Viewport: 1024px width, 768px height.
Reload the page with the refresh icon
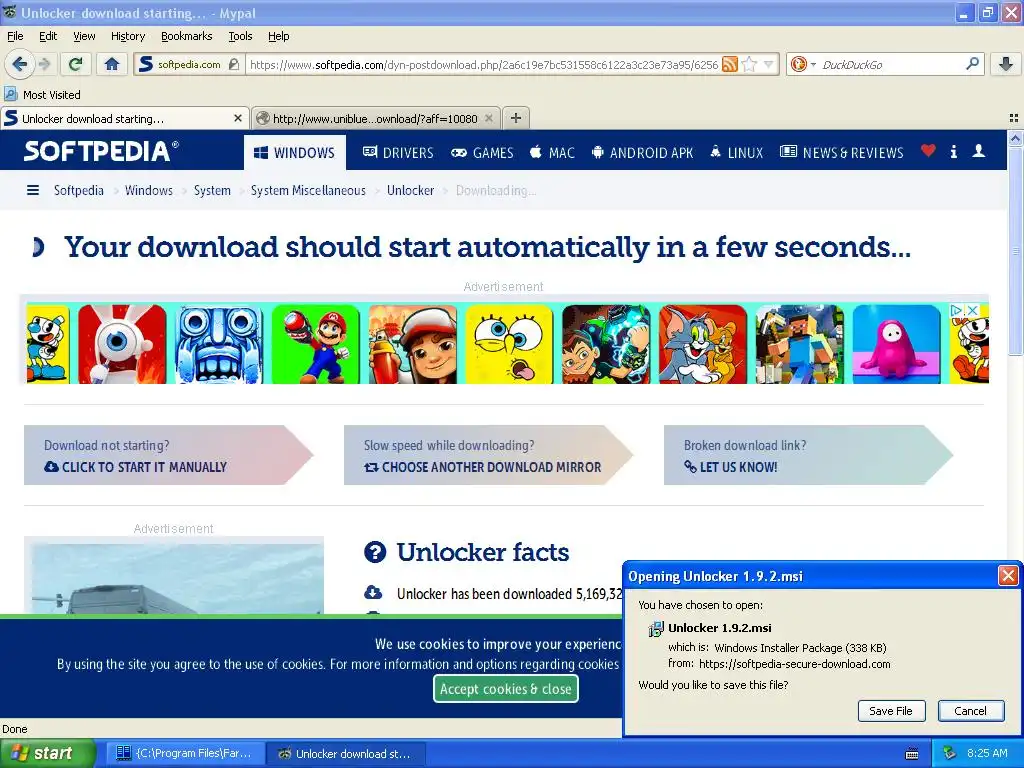75,64
